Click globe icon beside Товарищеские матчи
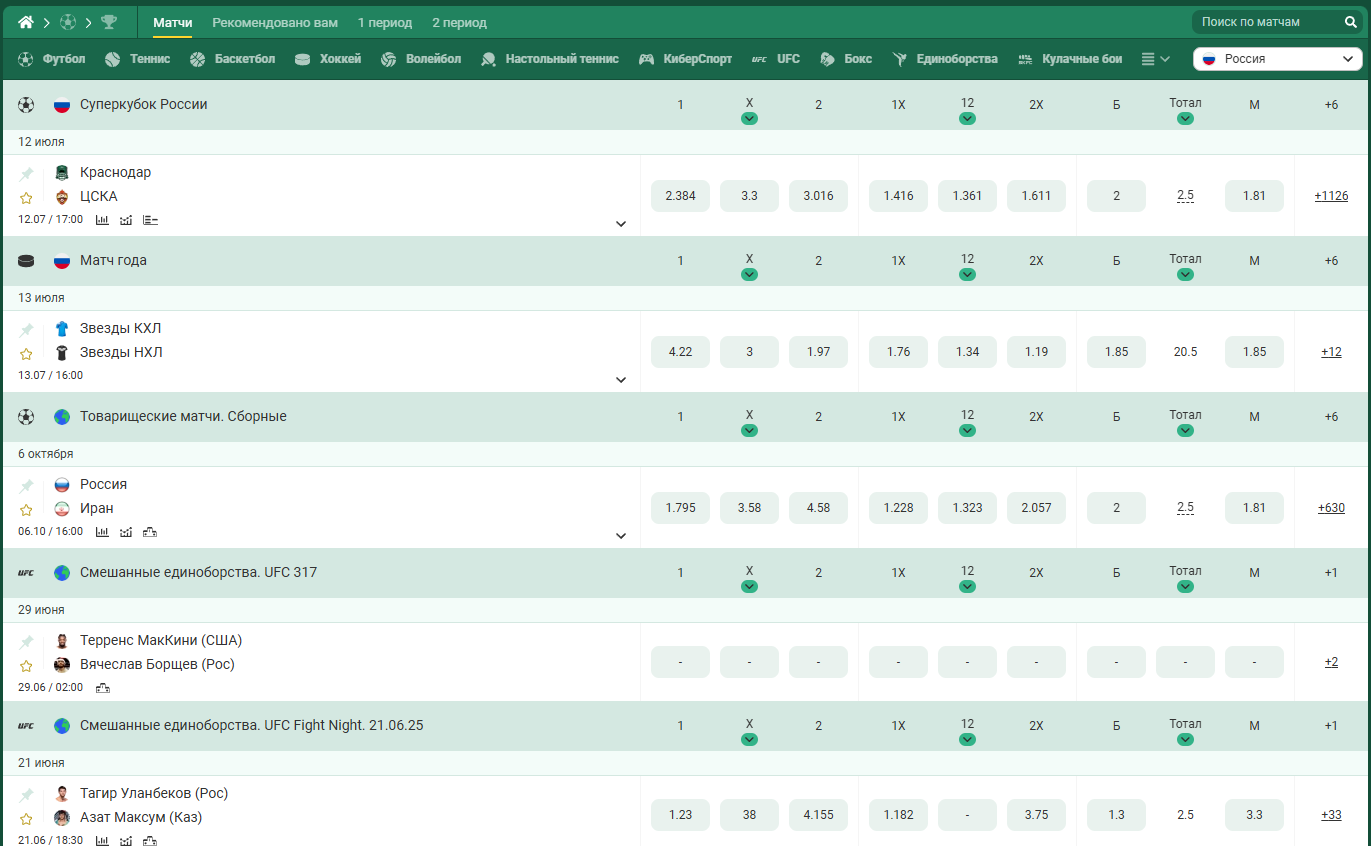This screenshot has width=1371, height=846. pyautogui.click(x=62, y=417)
